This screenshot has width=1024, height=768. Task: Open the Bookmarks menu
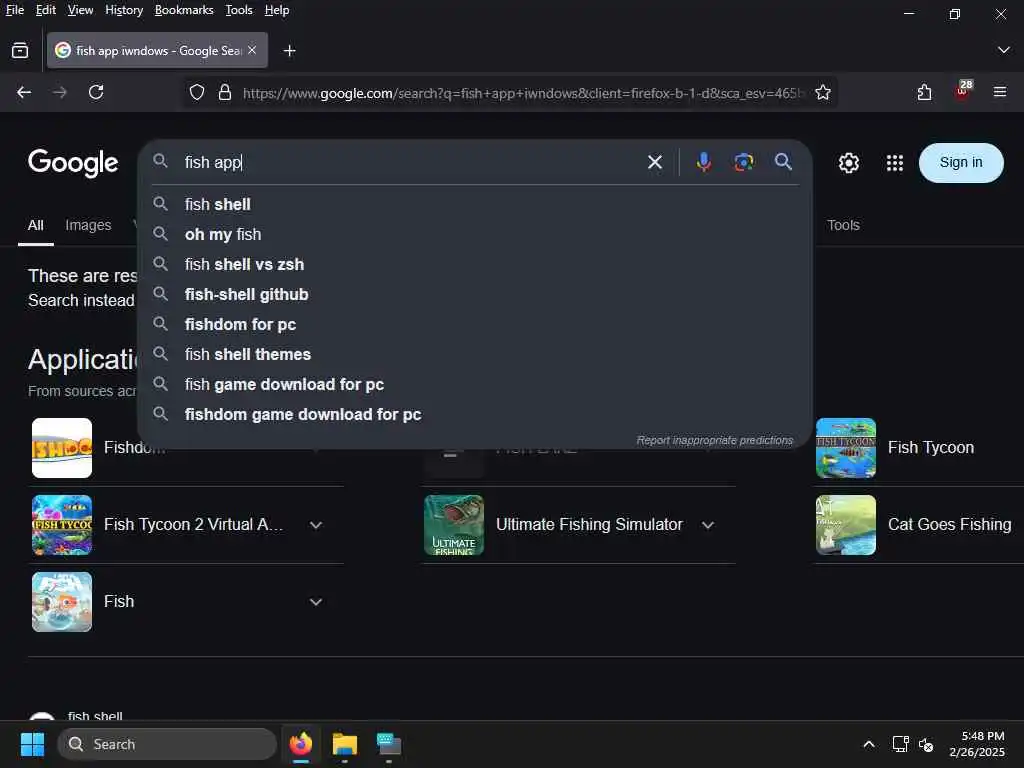(184, 10)
